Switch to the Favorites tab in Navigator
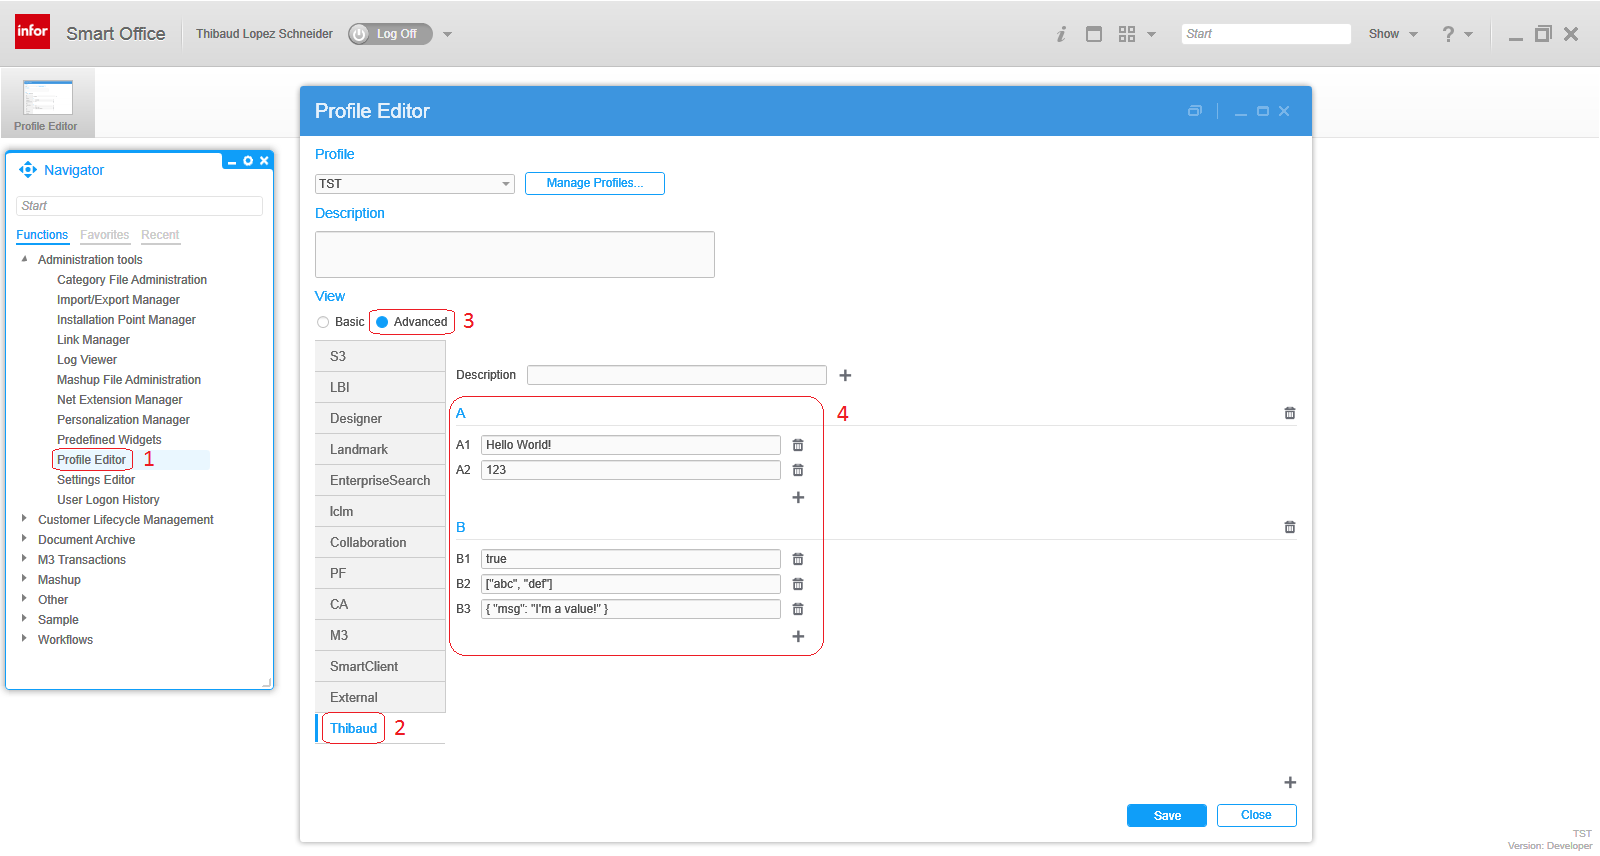 point(104,235)
